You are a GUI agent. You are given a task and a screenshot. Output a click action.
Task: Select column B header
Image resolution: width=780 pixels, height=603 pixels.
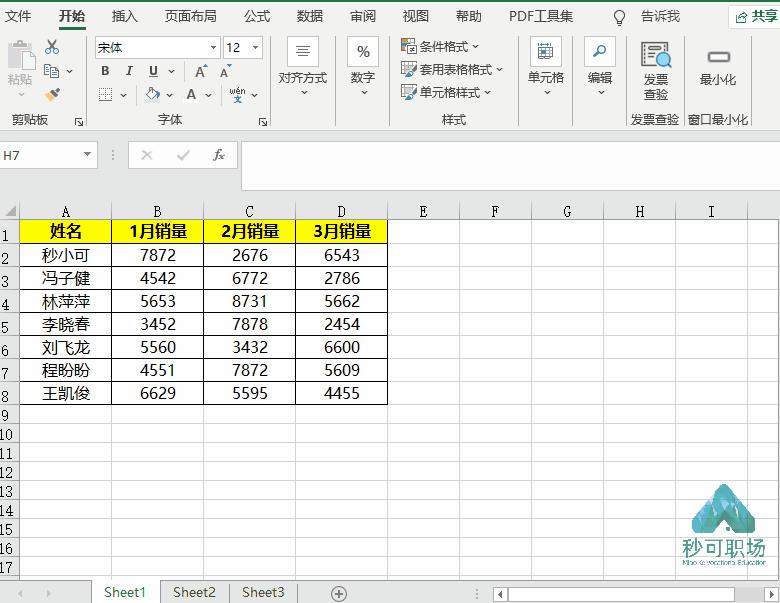click(157, 211)
